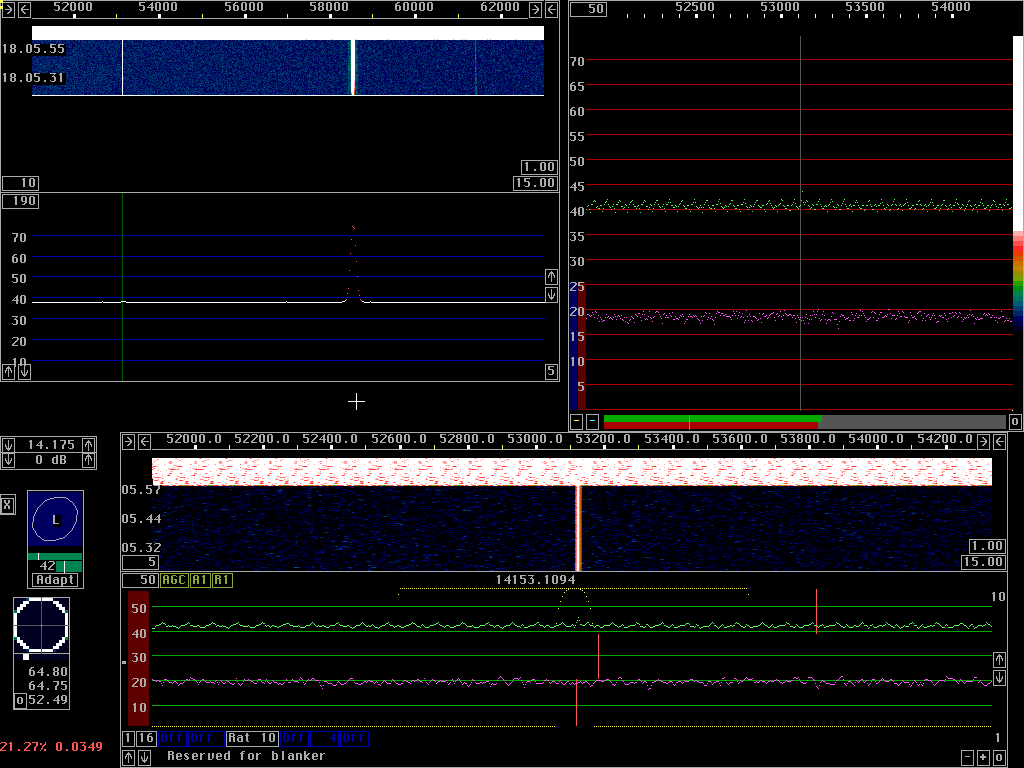Click left arrow left of 52000.0 baseband scale

click(x=145, y=441)
